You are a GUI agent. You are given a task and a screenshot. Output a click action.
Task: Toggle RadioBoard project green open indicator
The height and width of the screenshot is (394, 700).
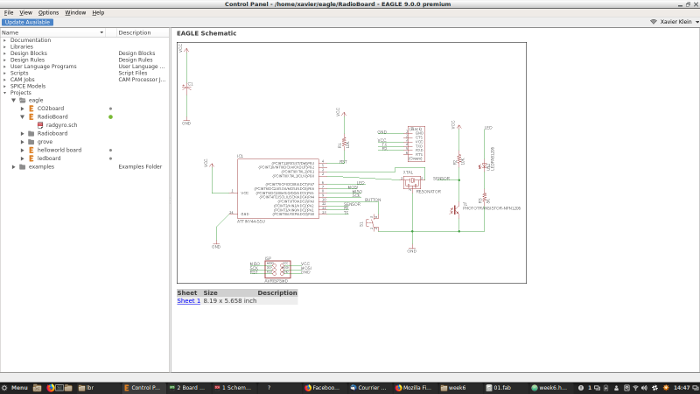click(111, 117)
